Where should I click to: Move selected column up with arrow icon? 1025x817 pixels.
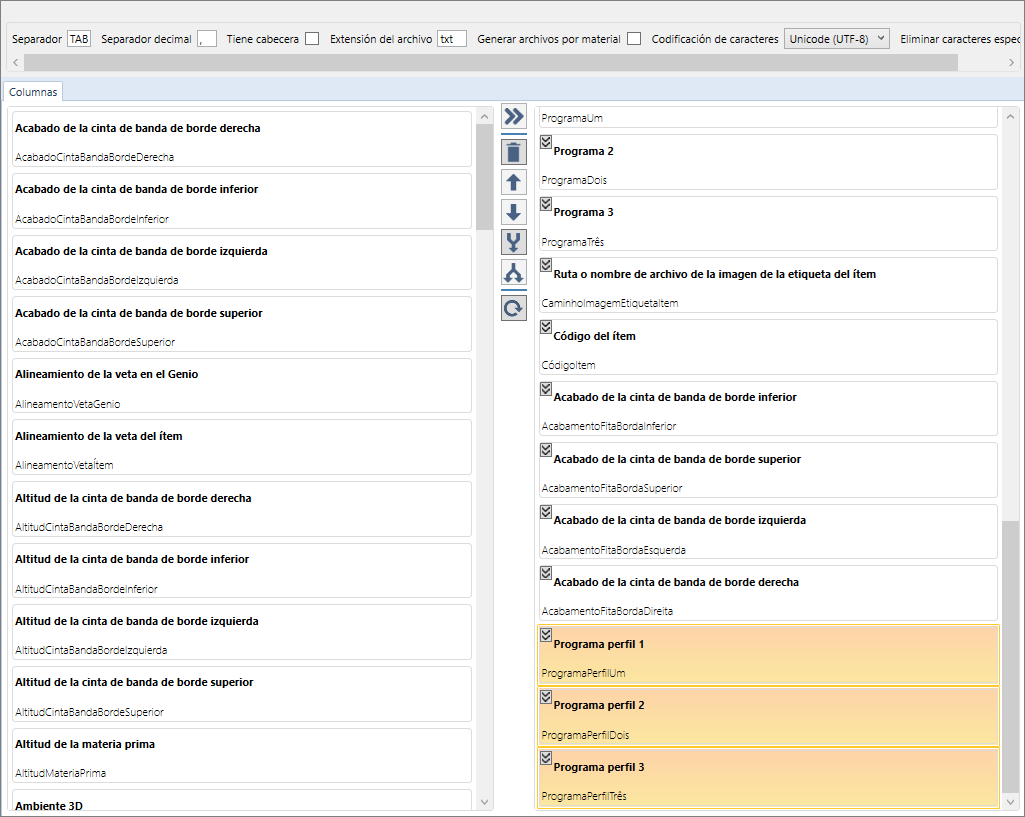[x=514, y=182]
